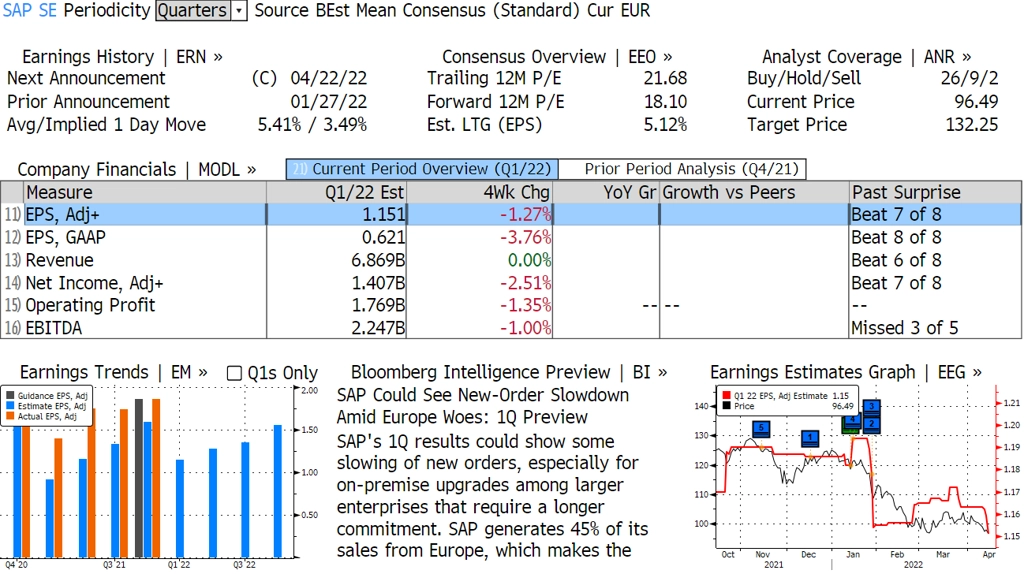Open news marker 1 on estimates graph

click(x=810, y=438)
